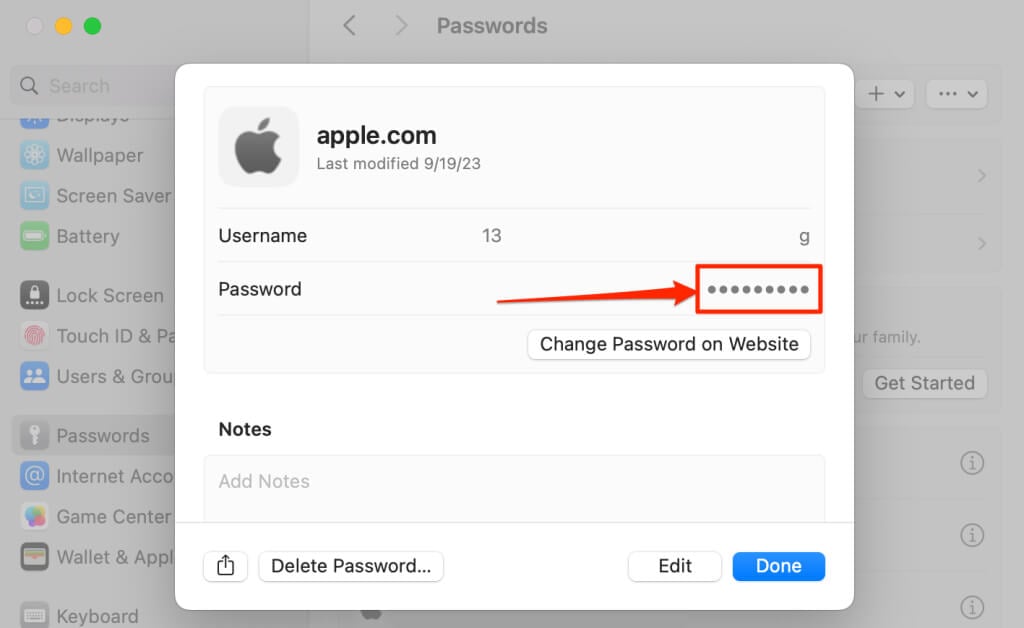1024x628 pixels.
Task: Reveal the hidden password dots
Action: click(x=758, y=289)
